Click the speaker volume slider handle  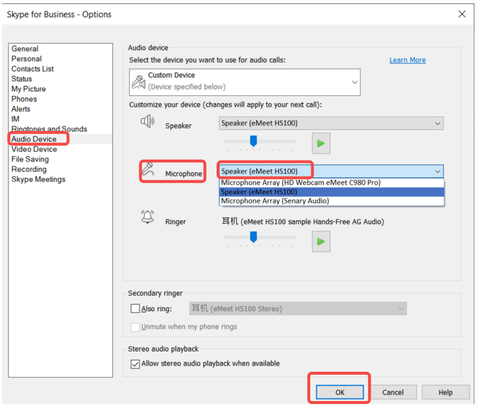pyautogui.click(x=253, y=141)
